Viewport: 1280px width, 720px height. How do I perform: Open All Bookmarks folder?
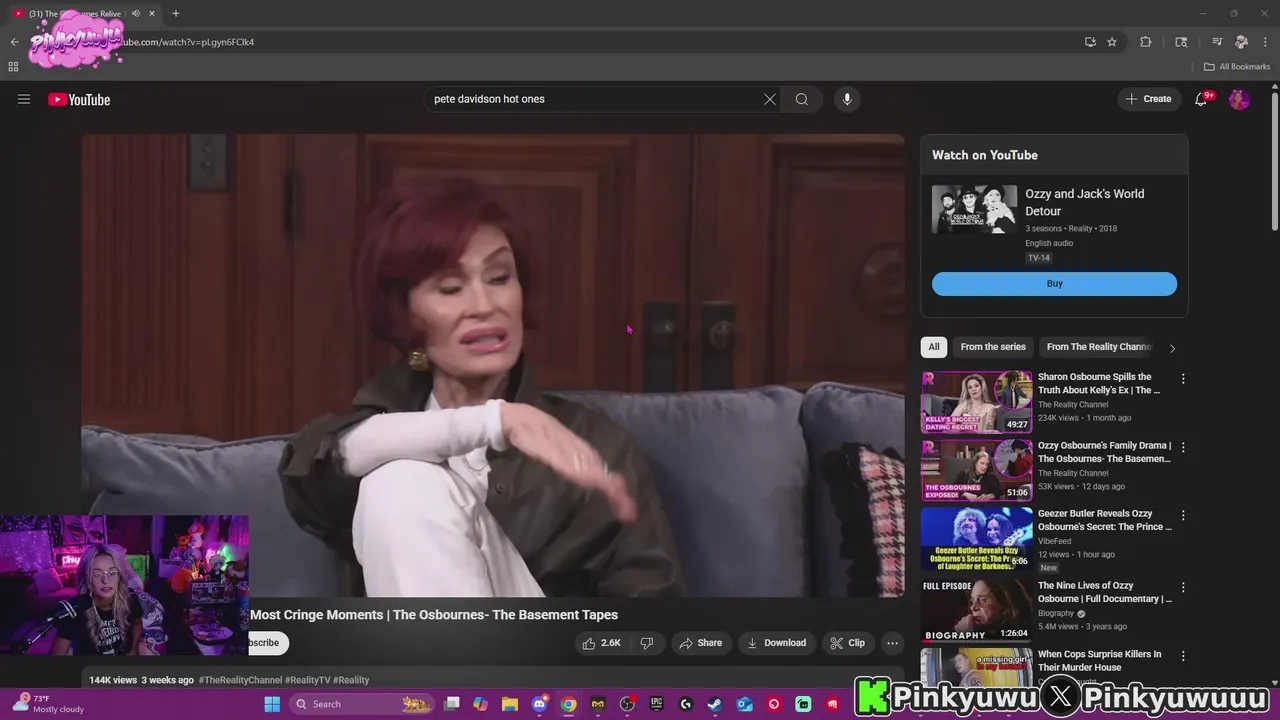pos(1237,67)
